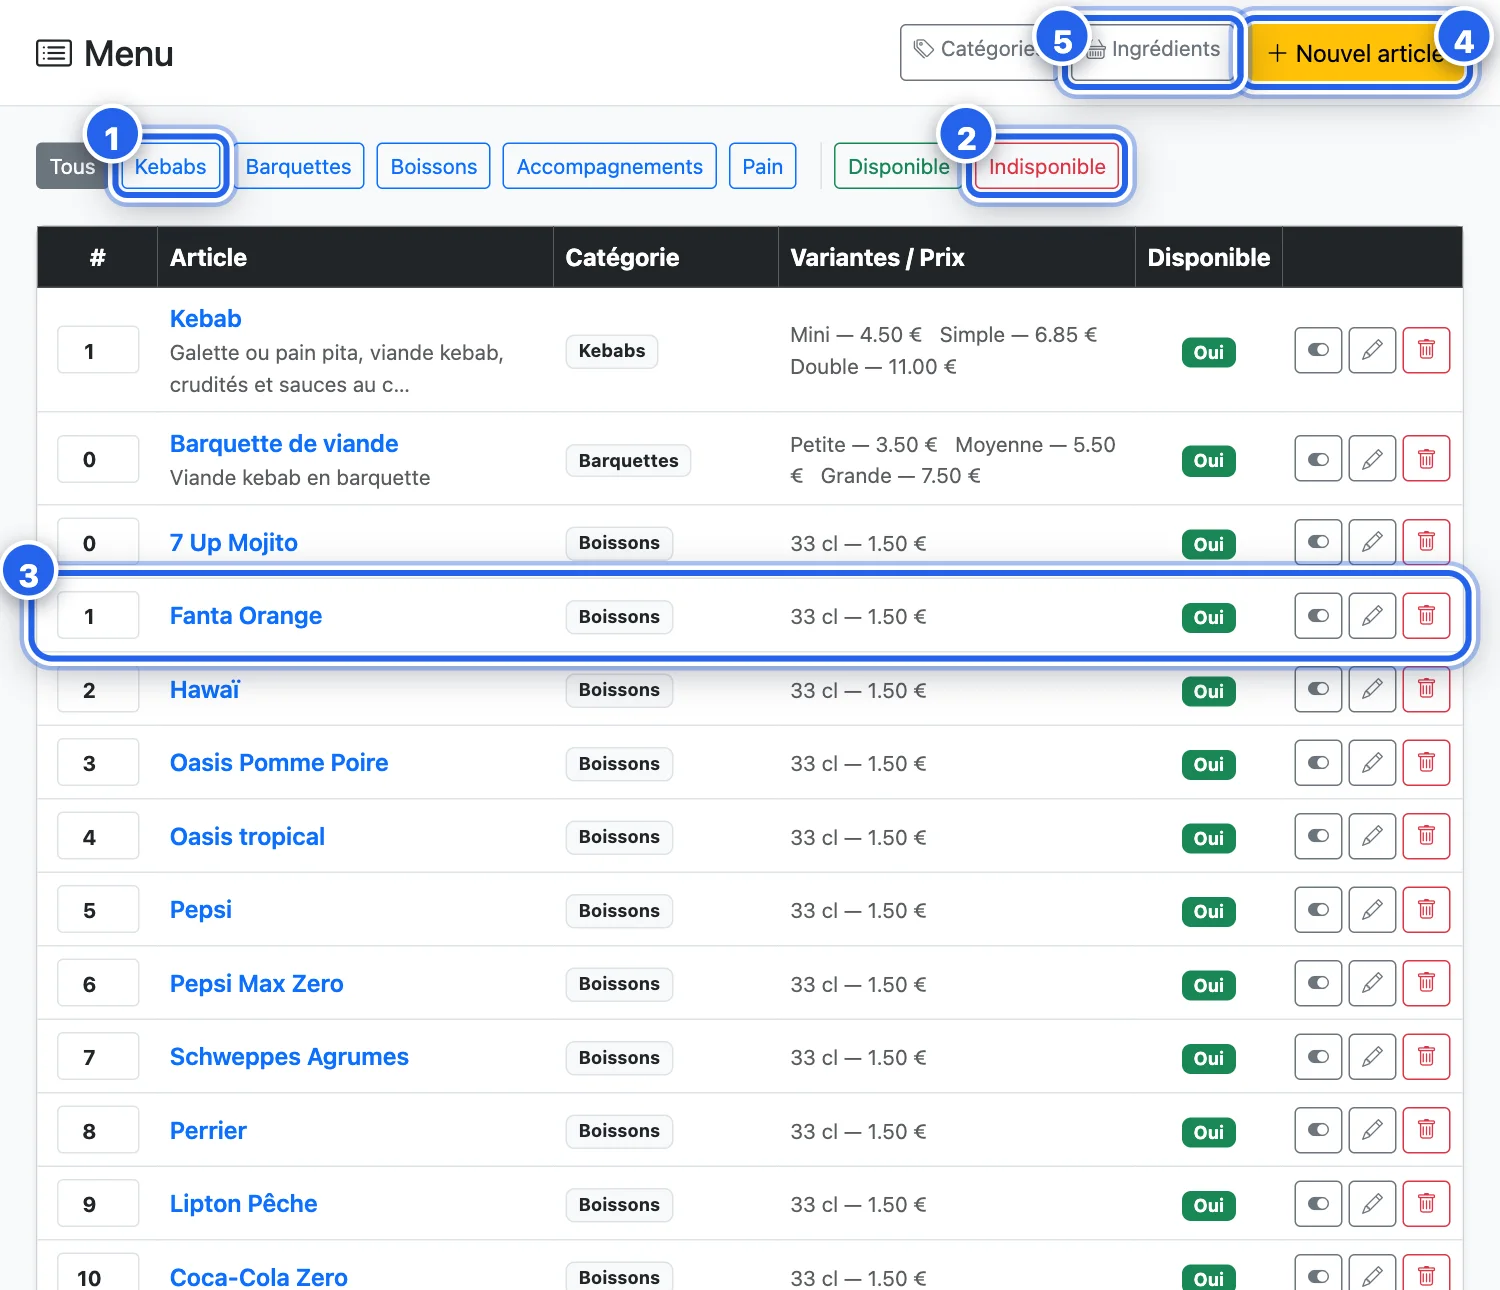The image size is (1500, 1290).
Task: Open the Oasis Pomme Poire article link
Action: point(279,763)
